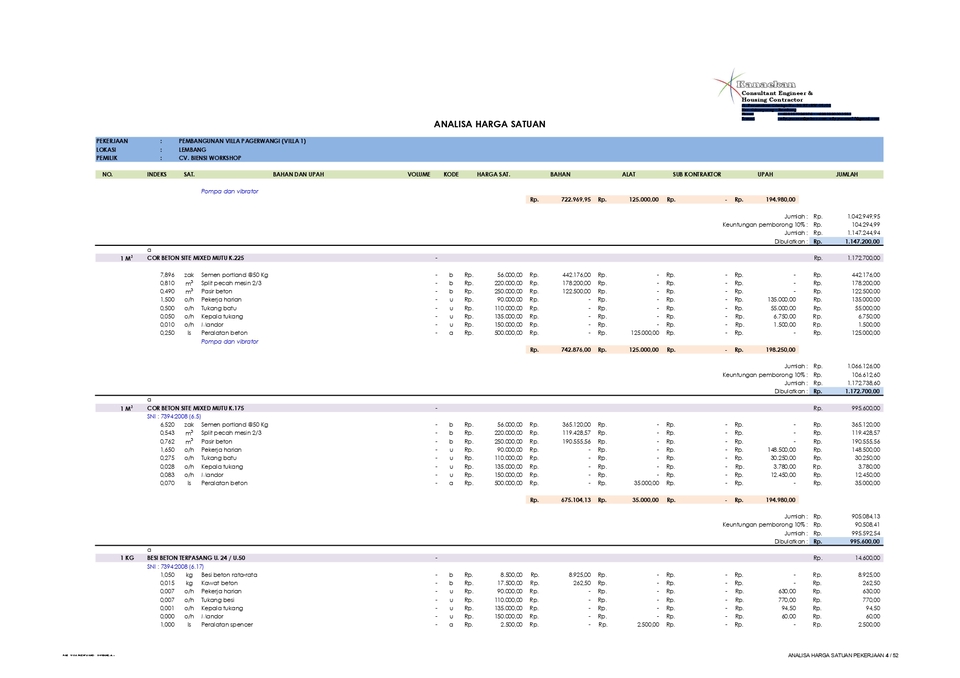Click the 'LOKASI' label
This screenshot has height=678, width=960.
point(106,149)
